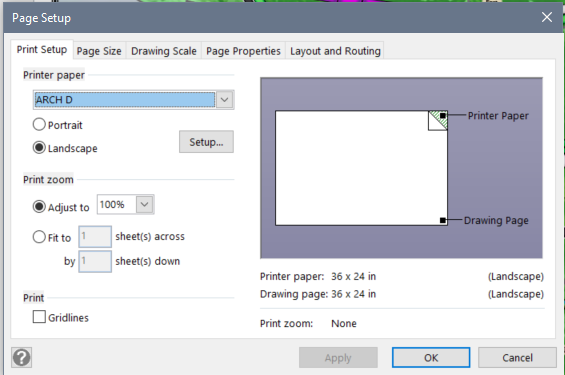This screenshot has height=375, width=565.
Task: Close the Page Setup dialog
Action: point(547,17)
